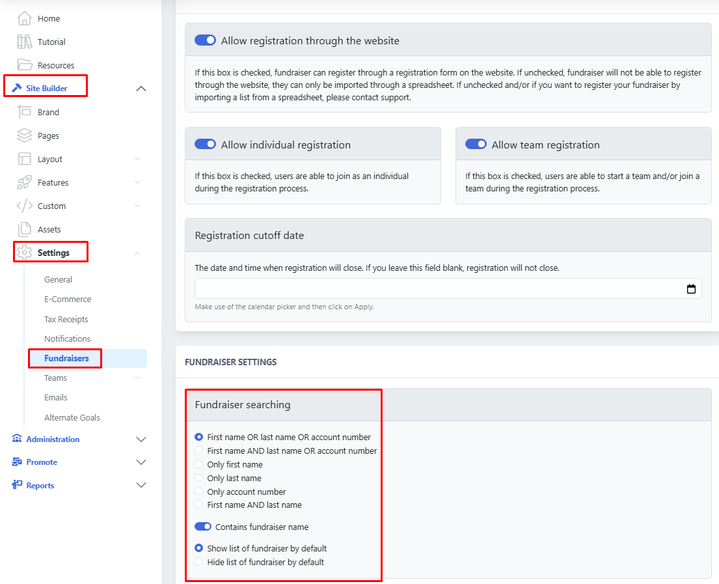Click the Brand sidebar icon
This screenshot has width=719, height=584.
(x=25, y=113)
